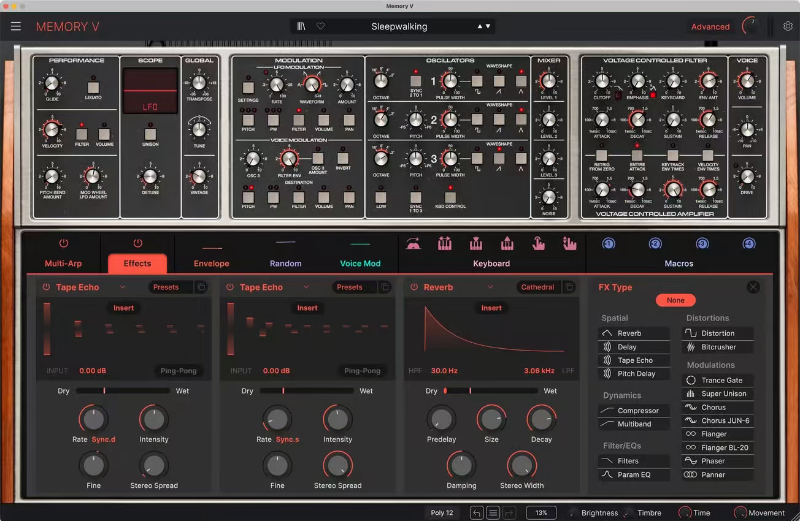Click the keyboard icon with down arrow
The height and width of the screenshot is (521, 800).
[476, 244]
